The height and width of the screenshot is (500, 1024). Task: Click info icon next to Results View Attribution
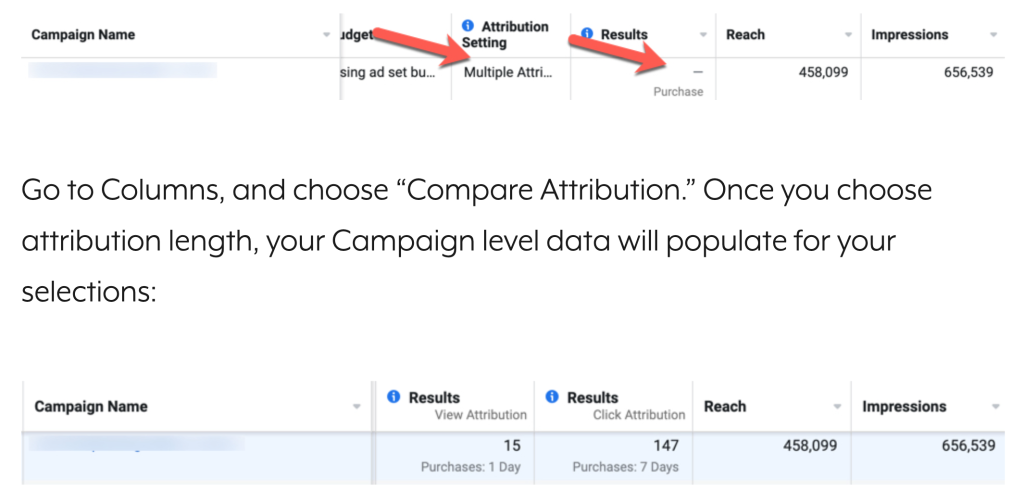point(393,396)
